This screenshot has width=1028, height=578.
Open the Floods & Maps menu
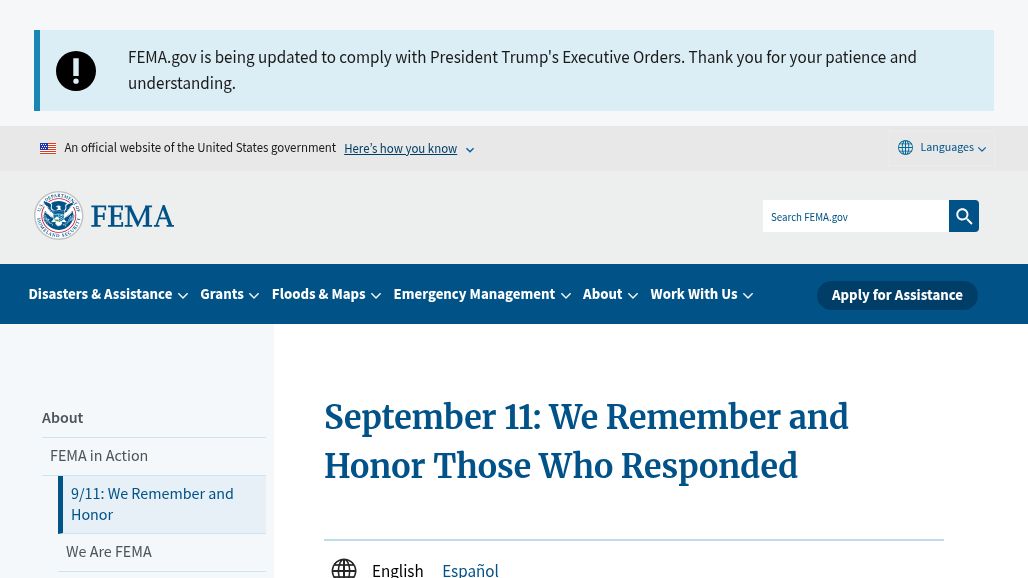pos(326,294)
